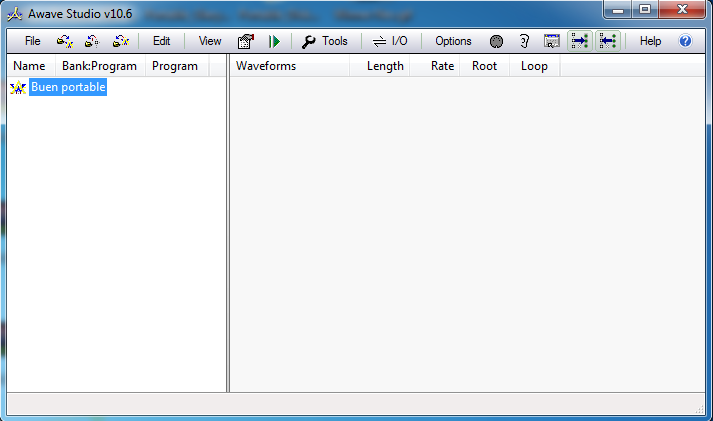Open the Edit menu

pos(161,41)
